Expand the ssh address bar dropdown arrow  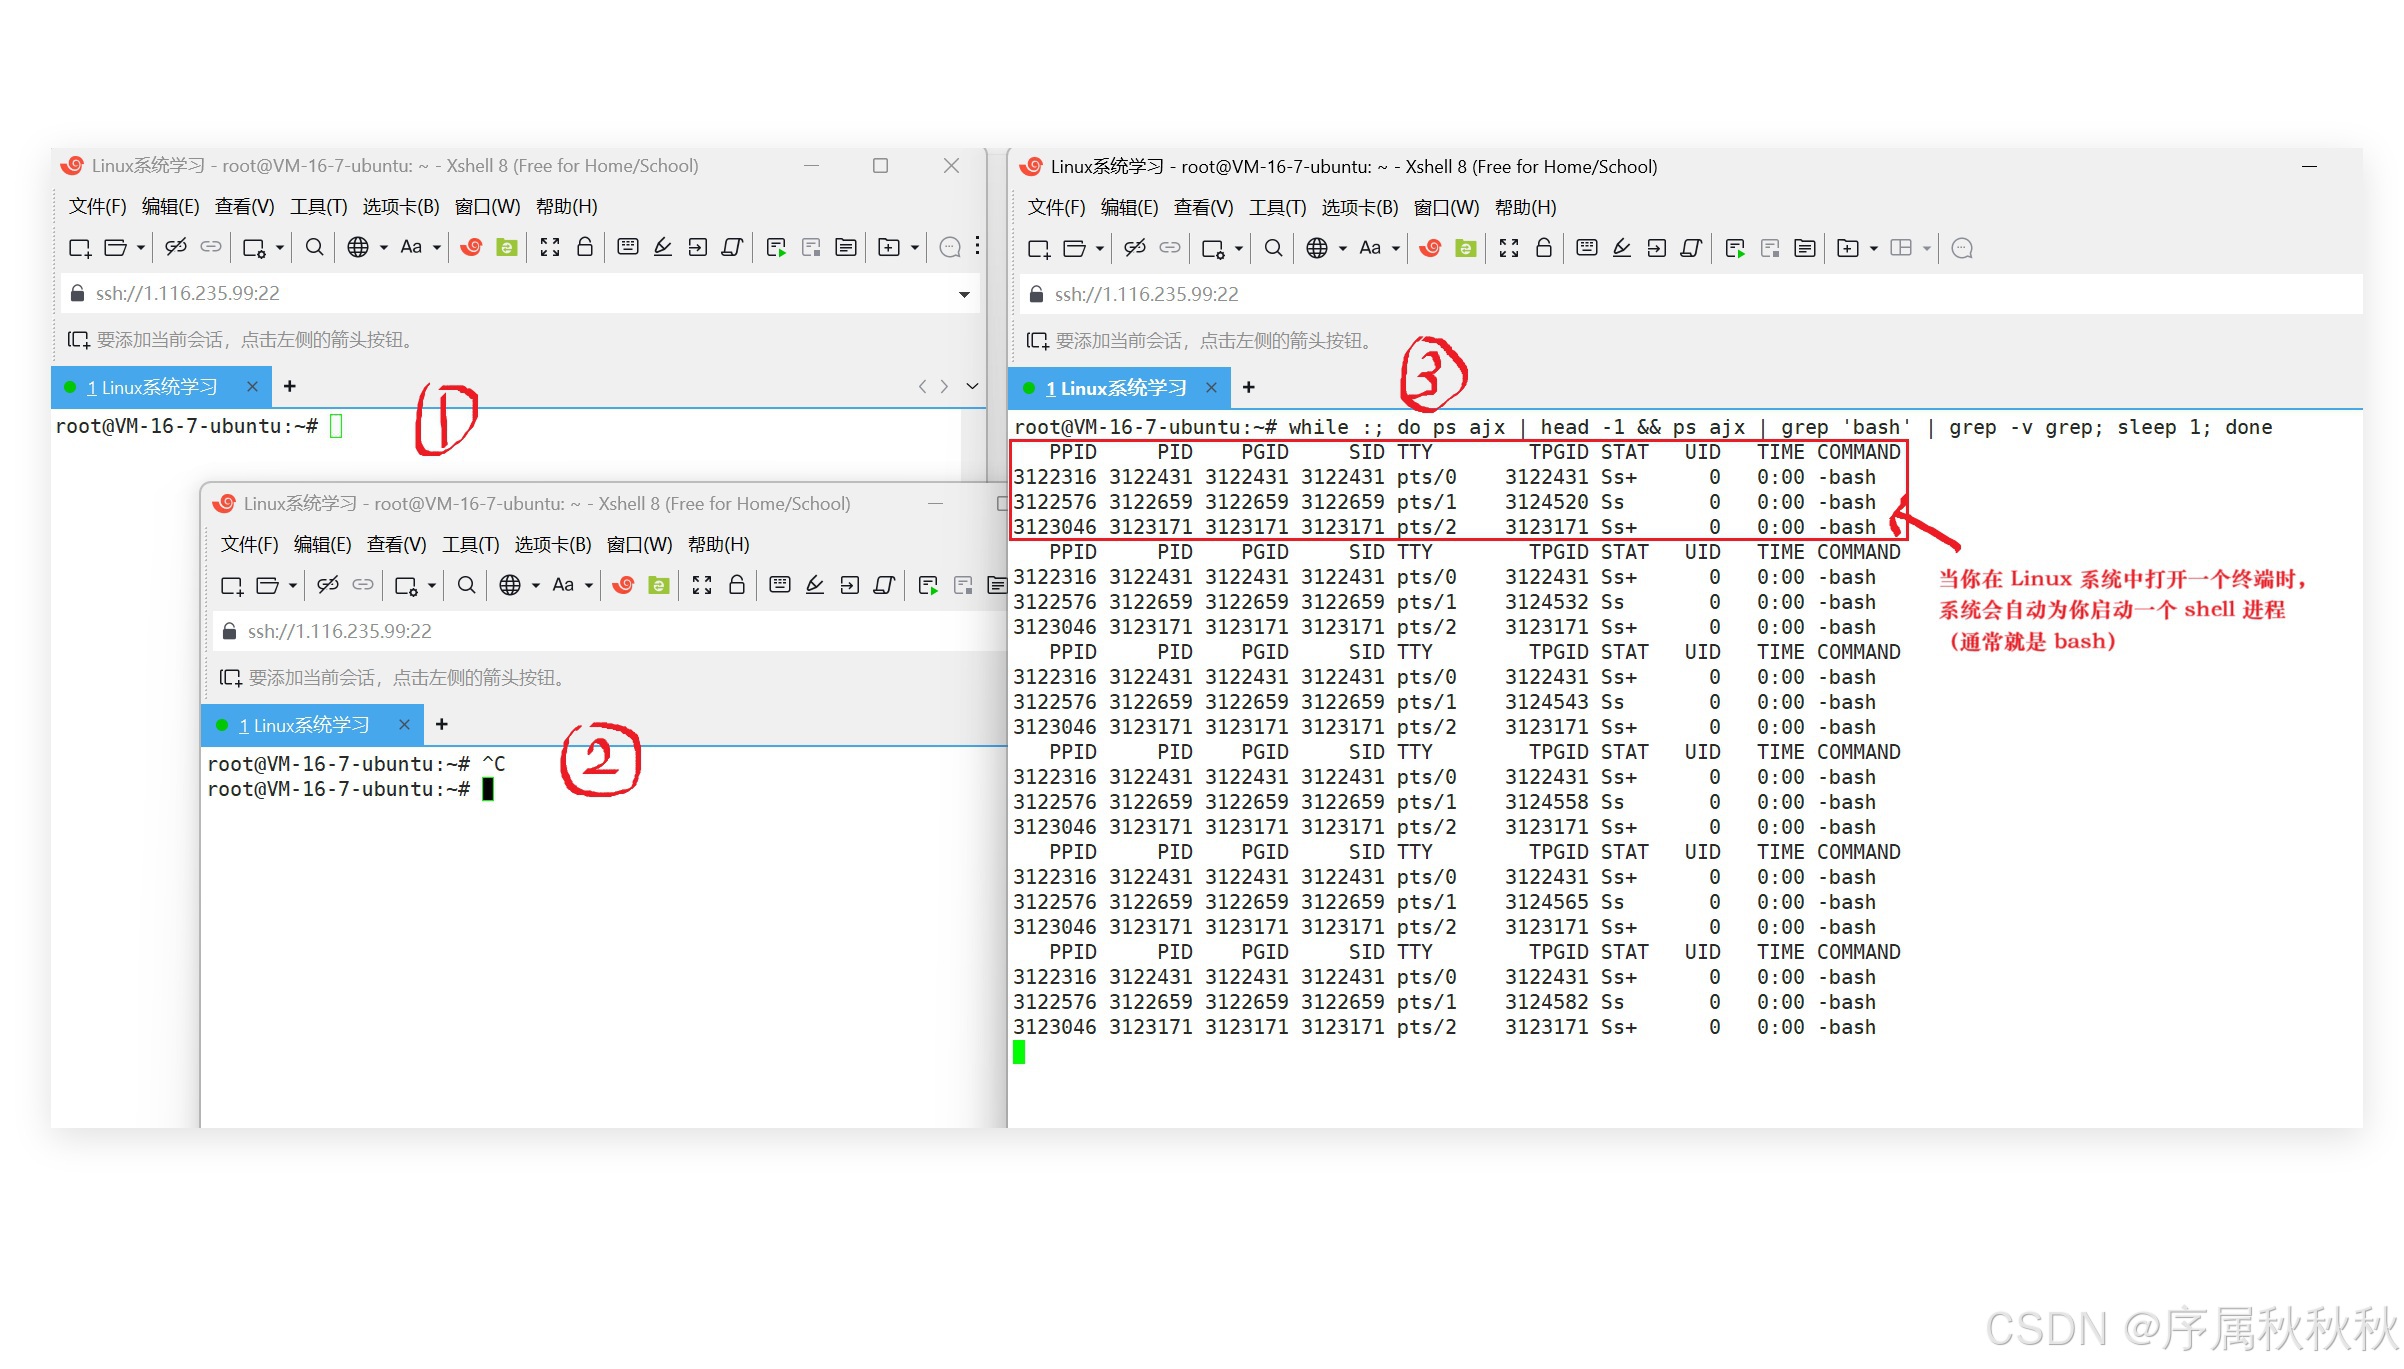pos(964,294)
